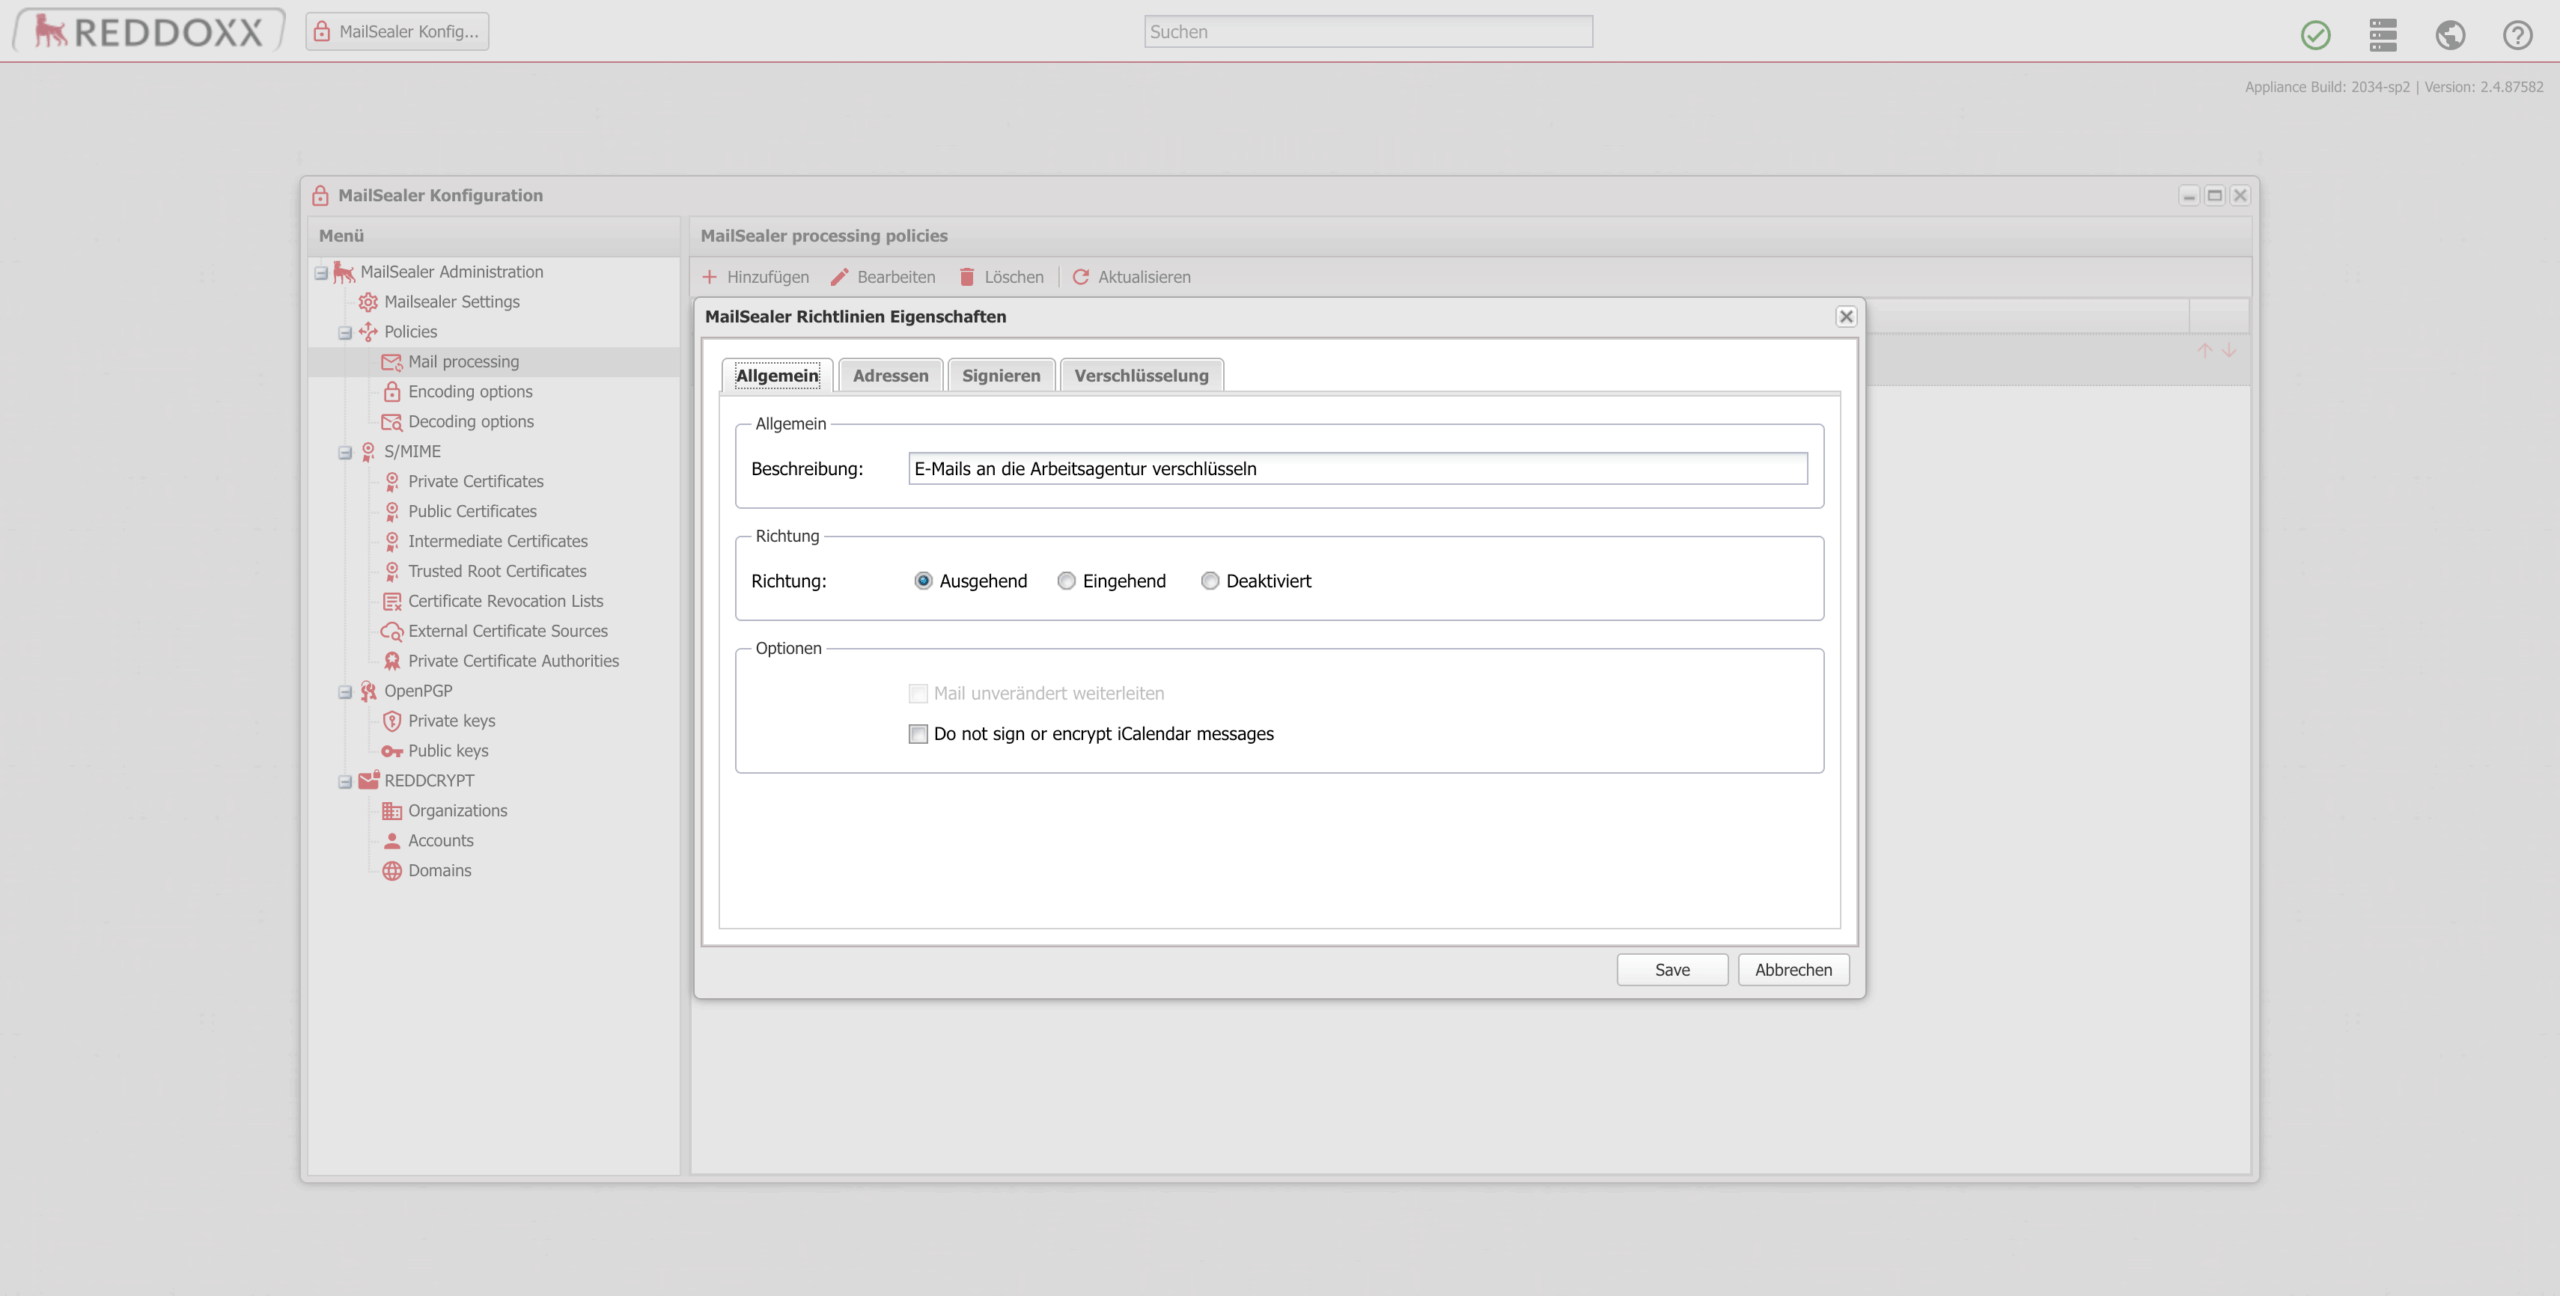The height and width of the screenshot is (1296, 2560).
Task: Click the green status checkmark icon
Action: (x=2315, y=34)
